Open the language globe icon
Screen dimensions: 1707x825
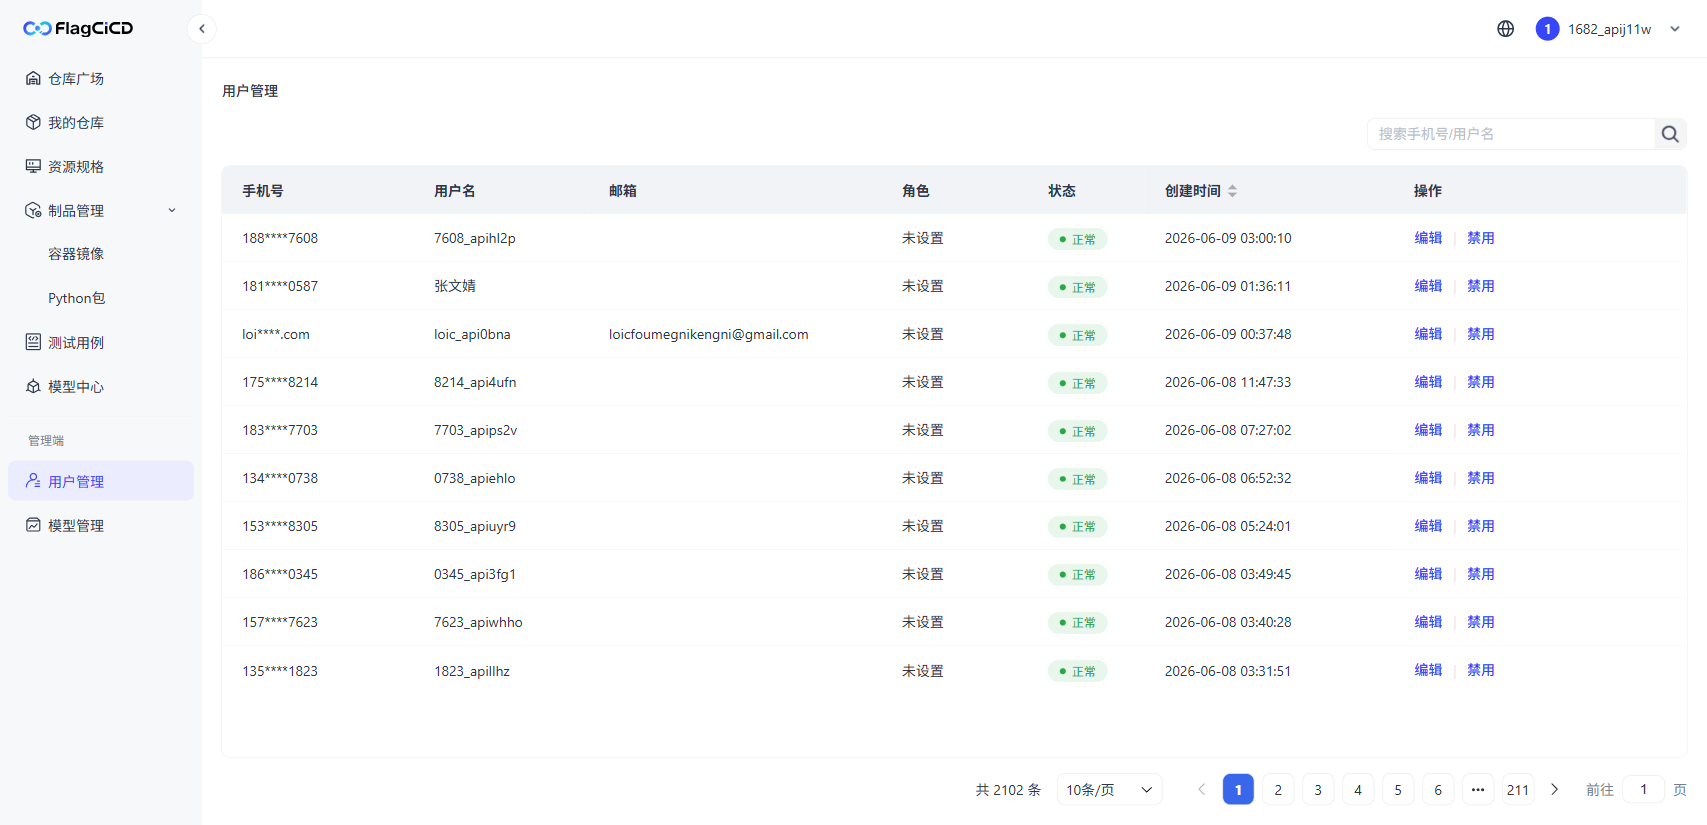[1505, 29]
